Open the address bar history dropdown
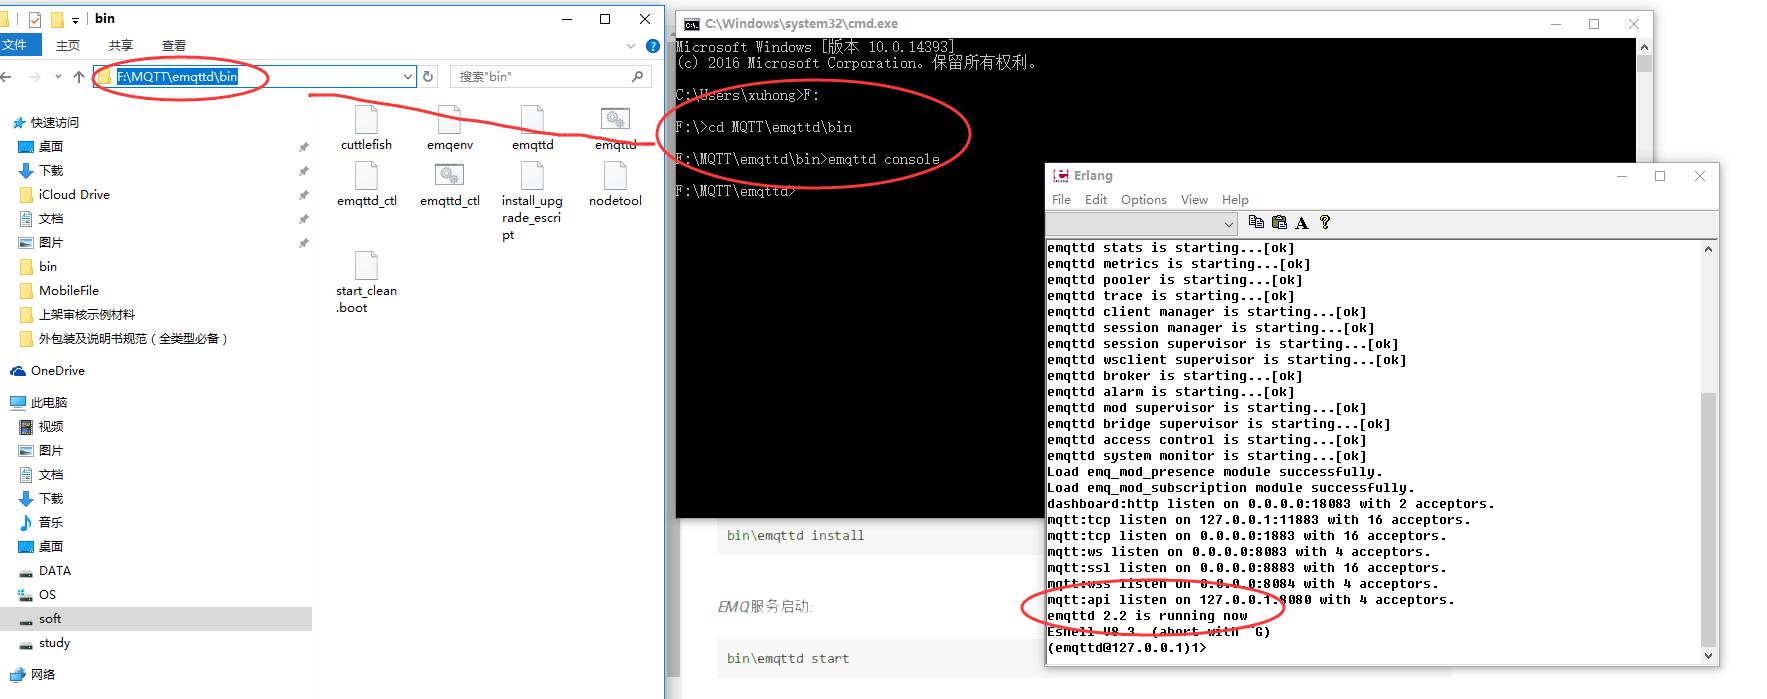 tap(407, 76)
